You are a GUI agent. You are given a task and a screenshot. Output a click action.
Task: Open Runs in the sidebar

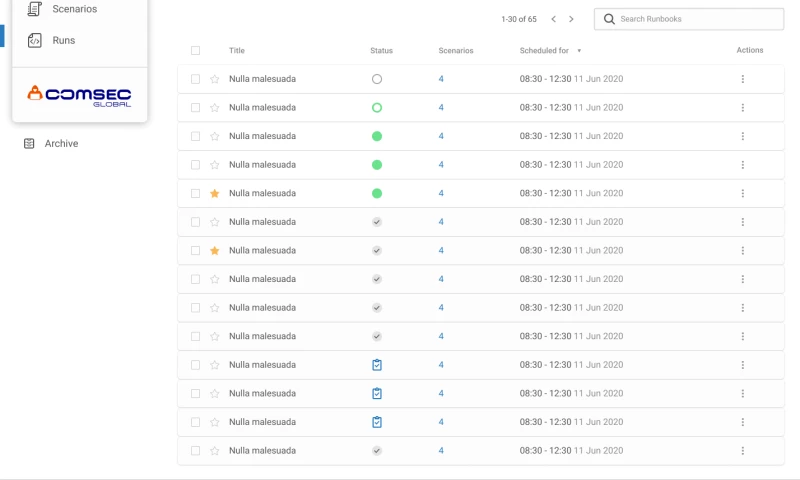pos(63,40)
